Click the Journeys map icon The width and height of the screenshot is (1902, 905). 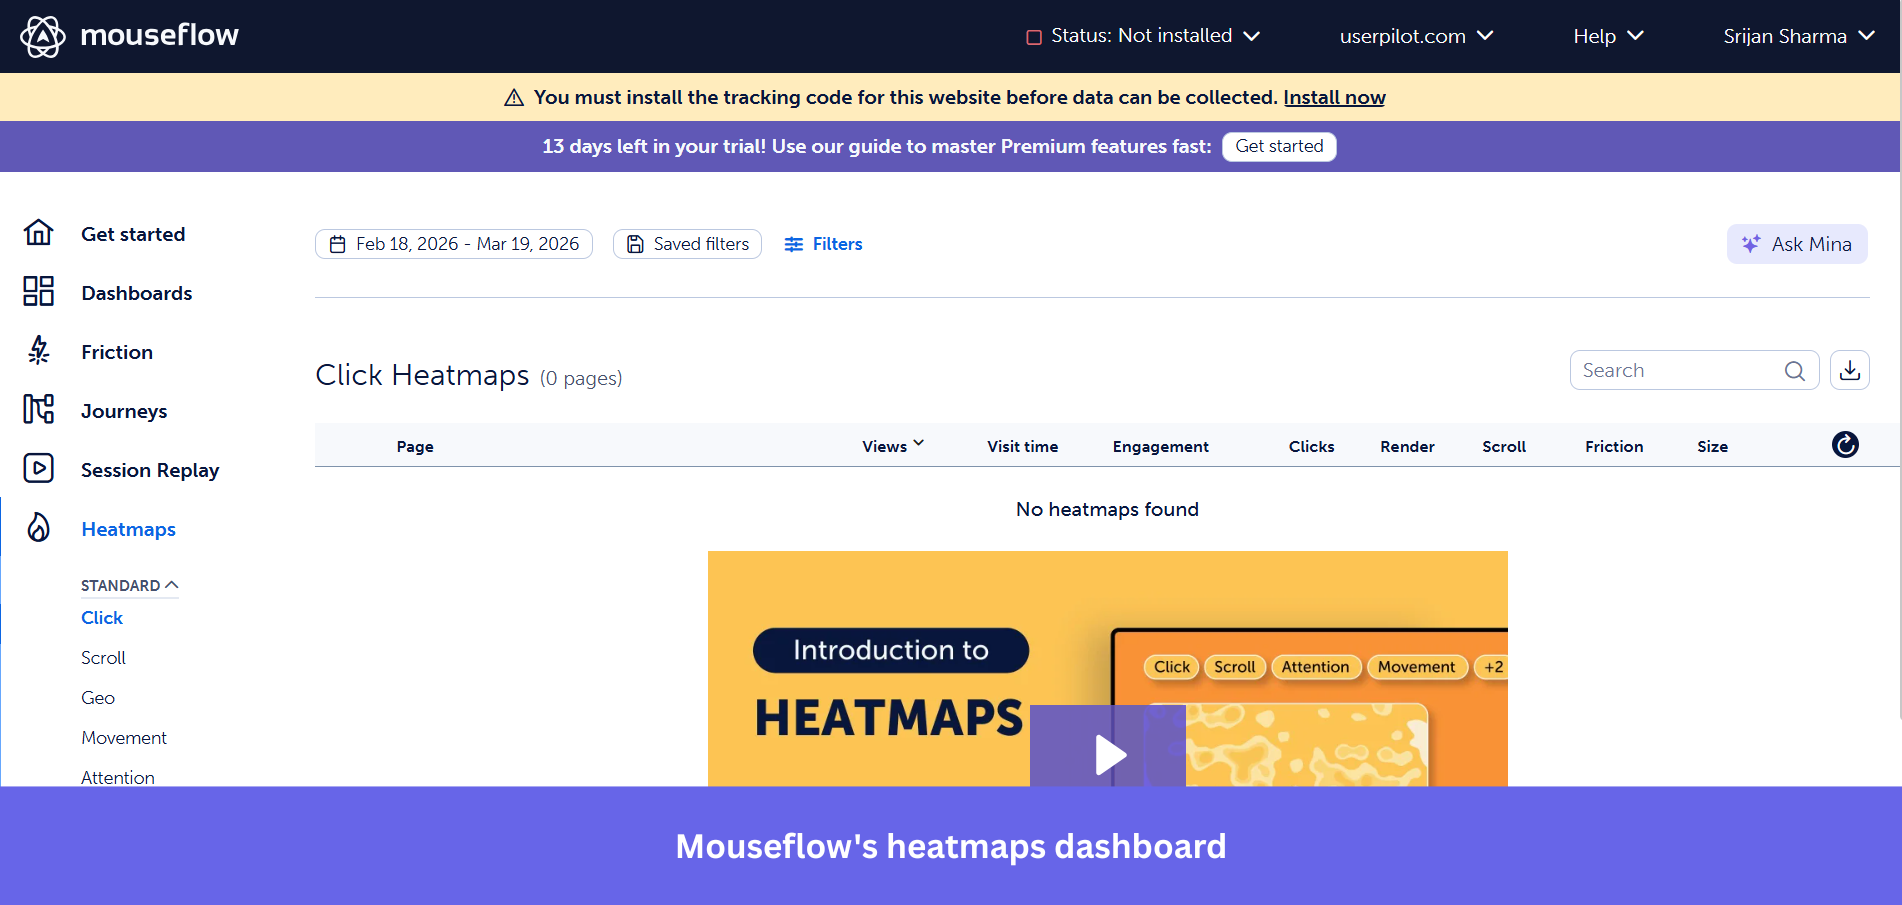39,410
